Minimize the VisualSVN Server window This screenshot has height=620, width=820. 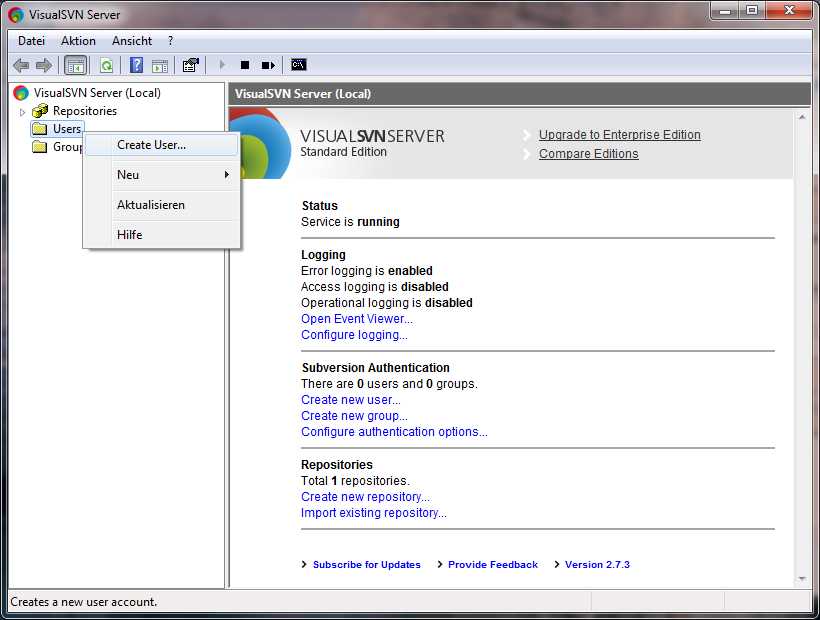tap(725, 12)
